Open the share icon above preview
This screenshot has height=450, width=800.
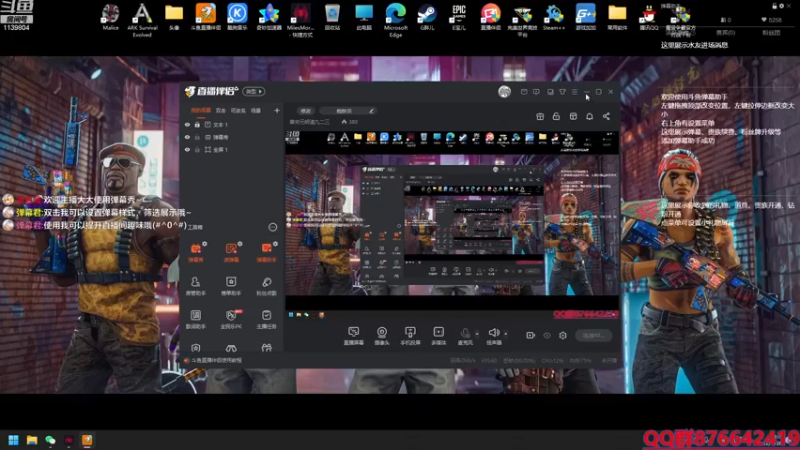point(606,116)
